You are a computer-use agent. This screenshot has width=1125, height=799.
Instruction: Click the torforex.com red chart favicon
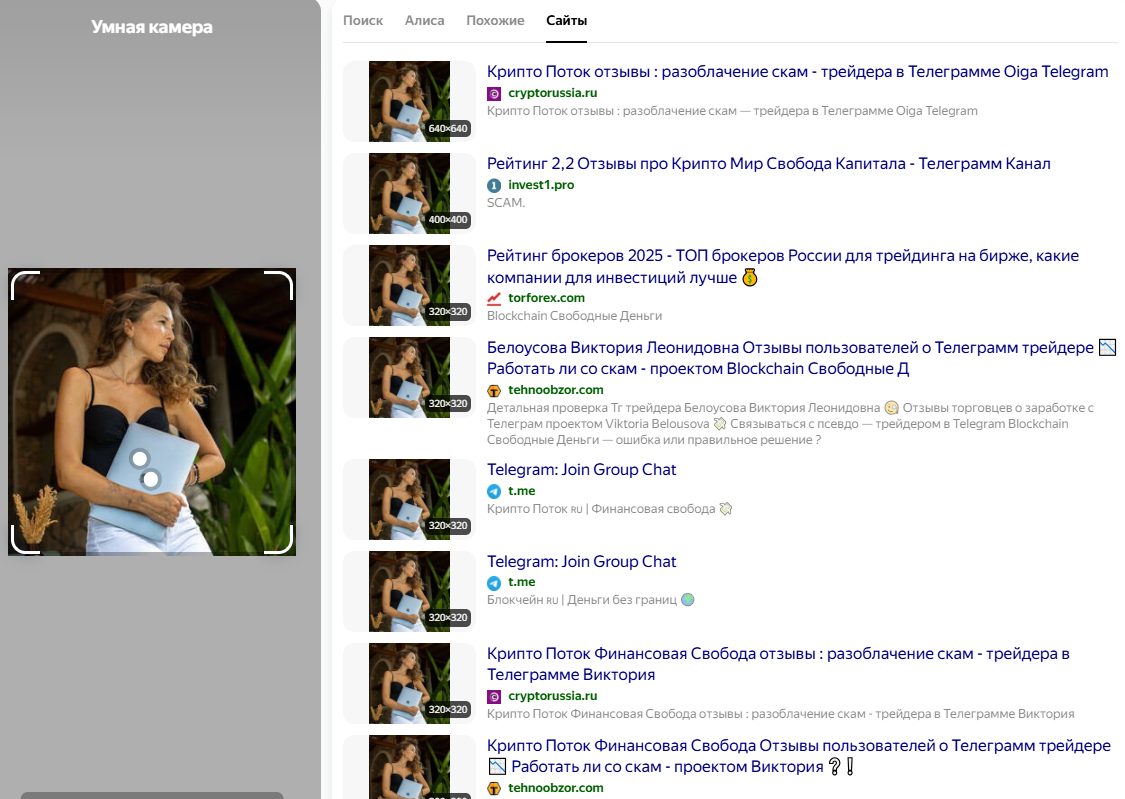point(494,298)
